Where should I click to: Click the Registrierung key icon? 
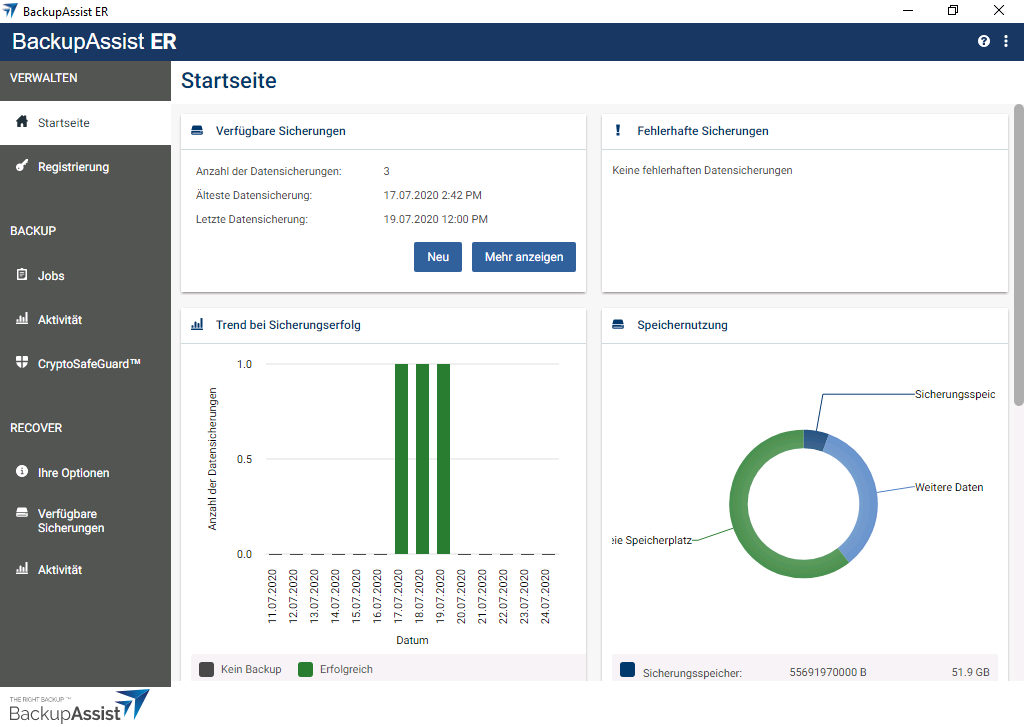tap(22, 166)
